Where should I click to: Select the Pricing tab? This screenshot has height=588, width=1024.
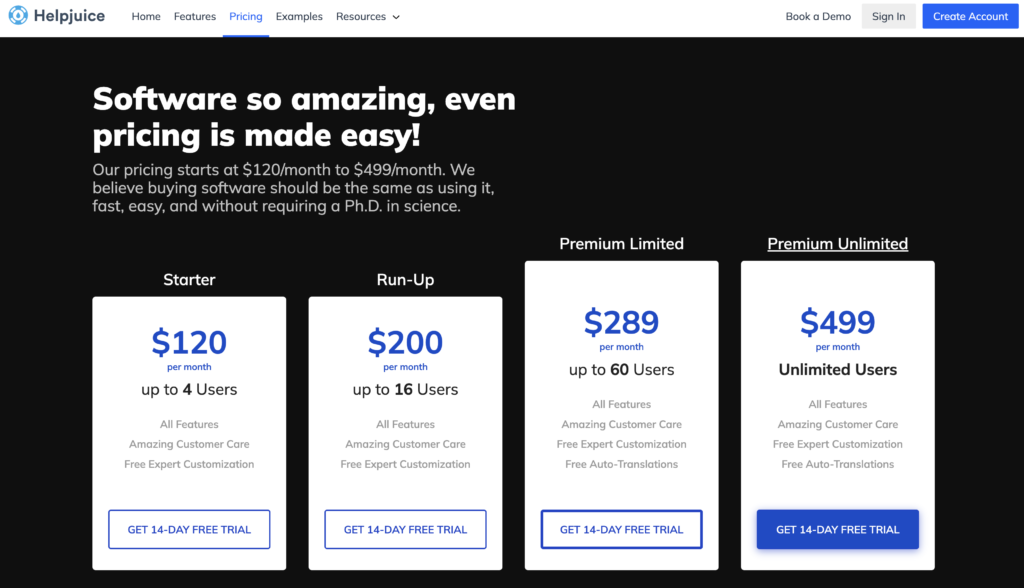click(246, 17)
